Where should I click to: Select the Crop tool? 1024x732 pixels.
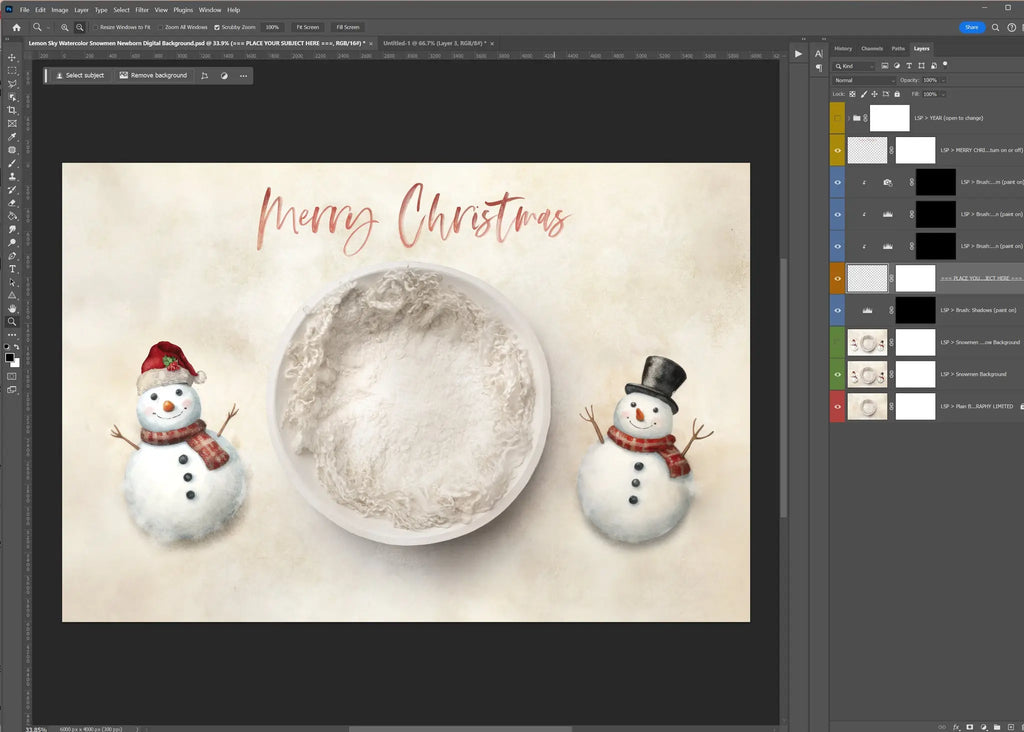coord(12,110)
